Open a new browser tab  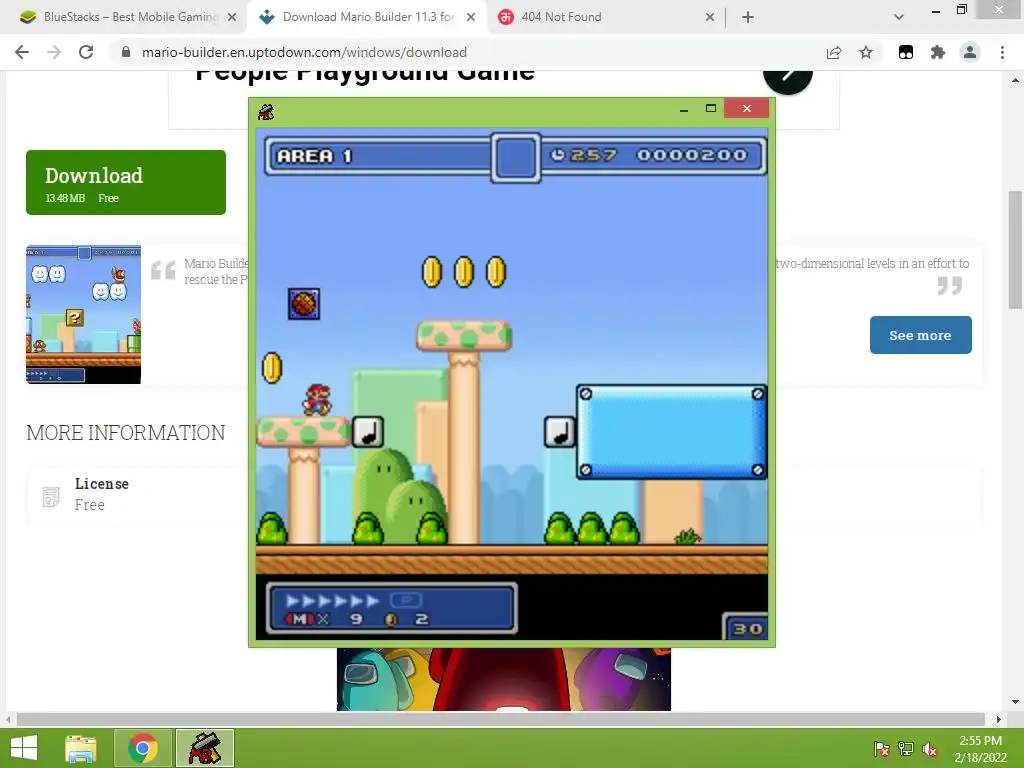tap(748, 17)
